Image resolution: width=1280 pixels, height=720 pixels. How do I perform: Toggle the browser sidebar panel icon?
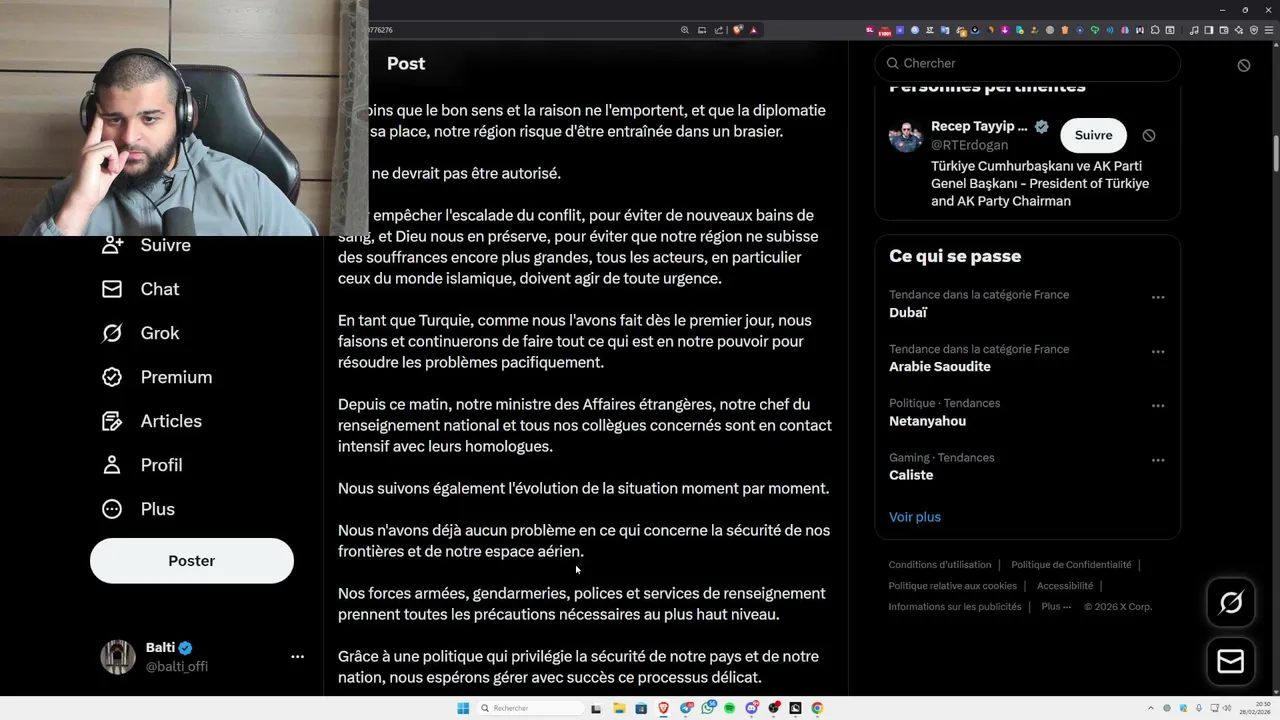pyautogui.click(x=1208, y=30)
